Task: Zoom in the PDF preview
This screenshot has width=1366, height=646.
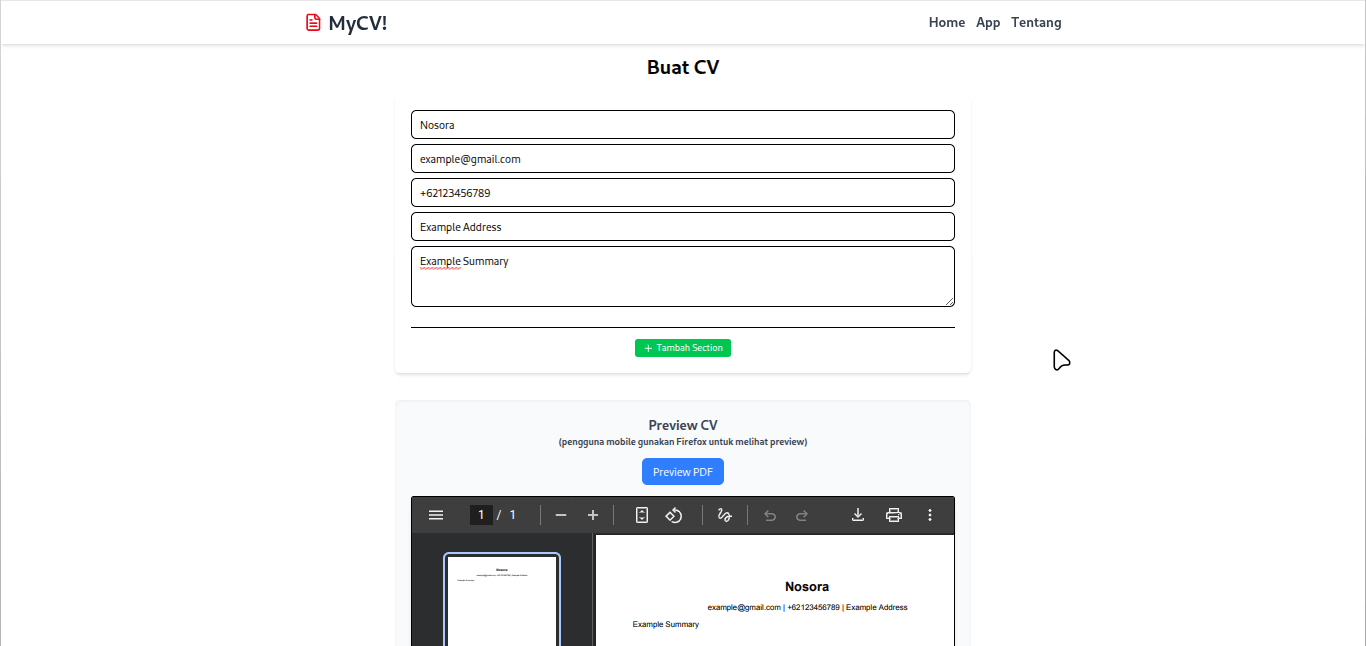Action: 593,515
